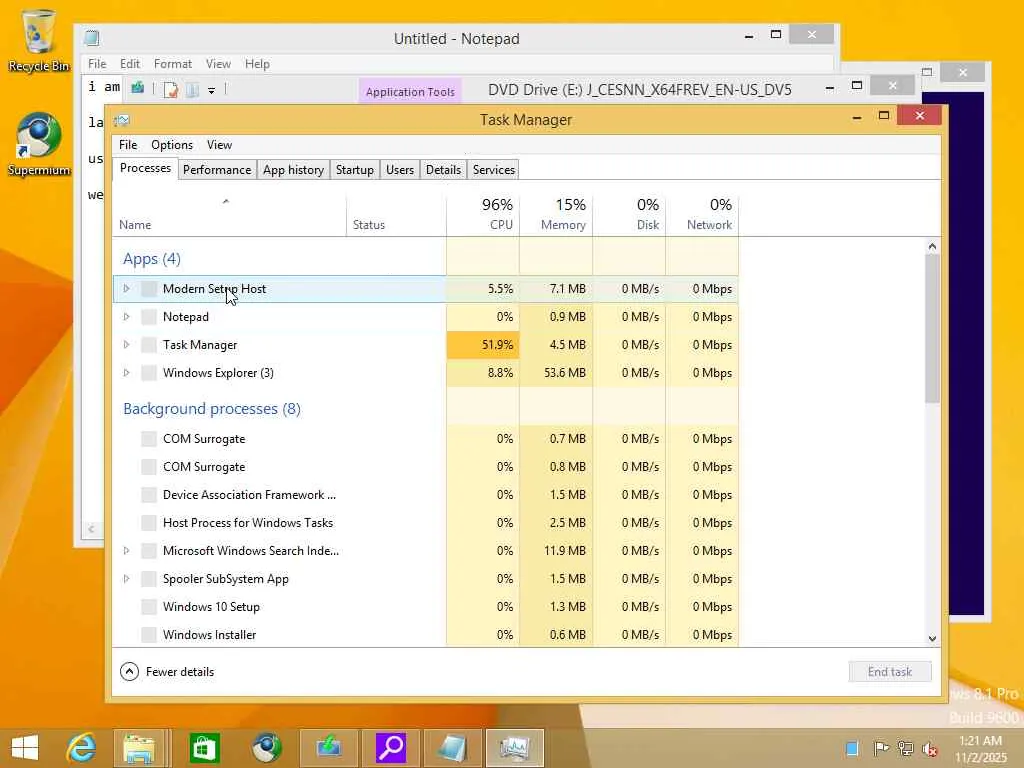The height and width of the screenshot is (768, 1024).
Task: Open the Windows Store taskbar icon
Action: point(204,748)
